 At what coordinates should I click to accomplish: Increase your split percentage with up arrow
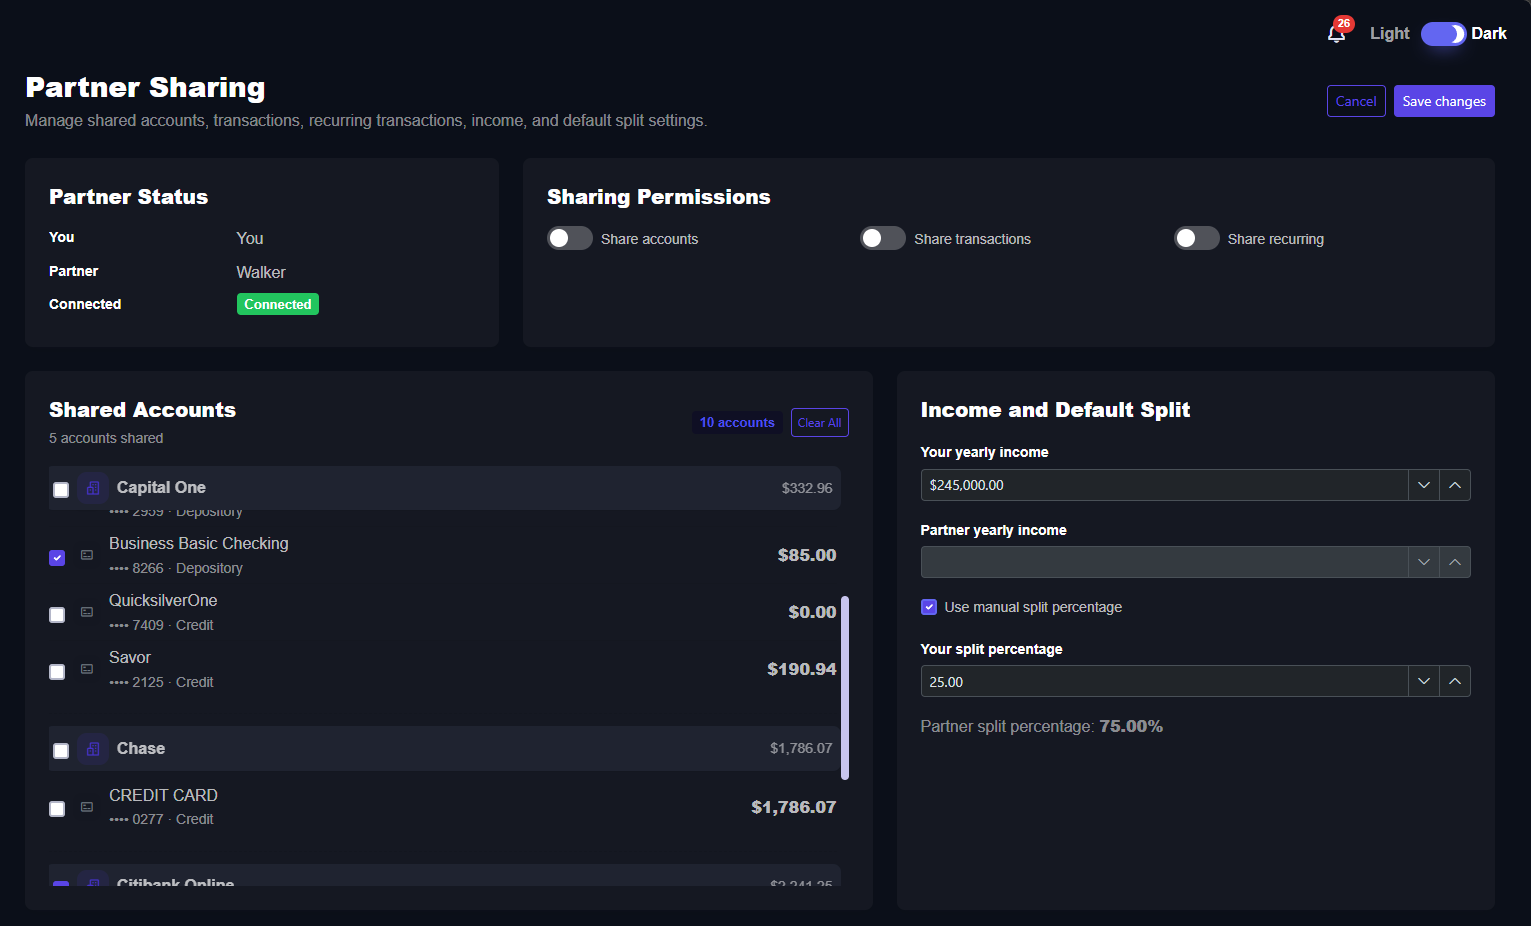(x=1455, y=681)
